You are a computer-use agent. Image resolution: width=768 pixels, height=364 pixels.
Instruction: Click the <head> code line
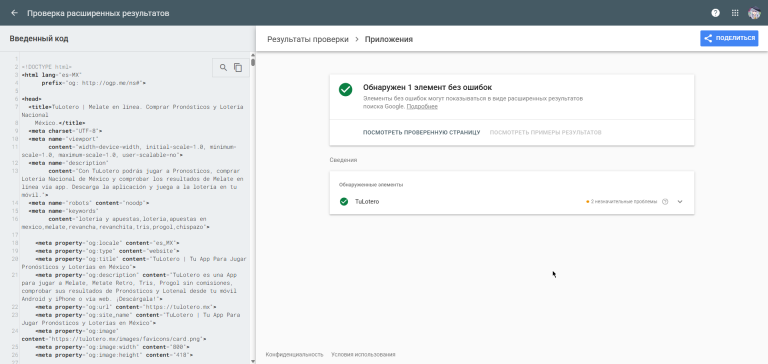(32, 99)
